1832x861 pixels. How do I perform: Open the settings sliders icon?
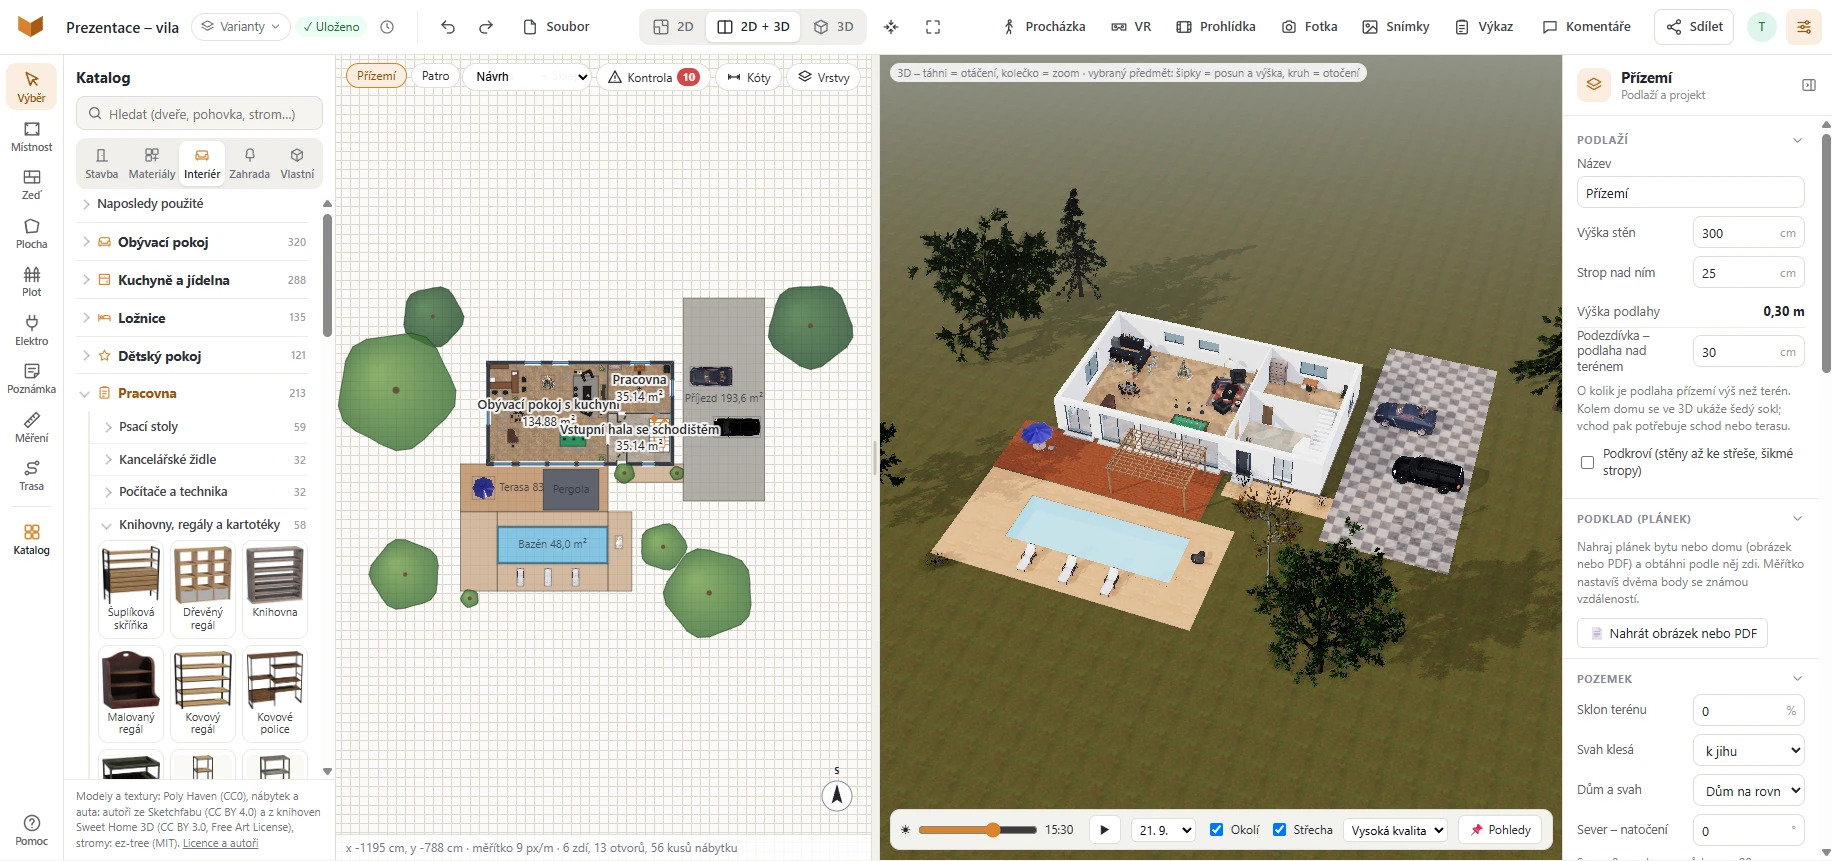pyautogui.click(x=1803, y=27)
